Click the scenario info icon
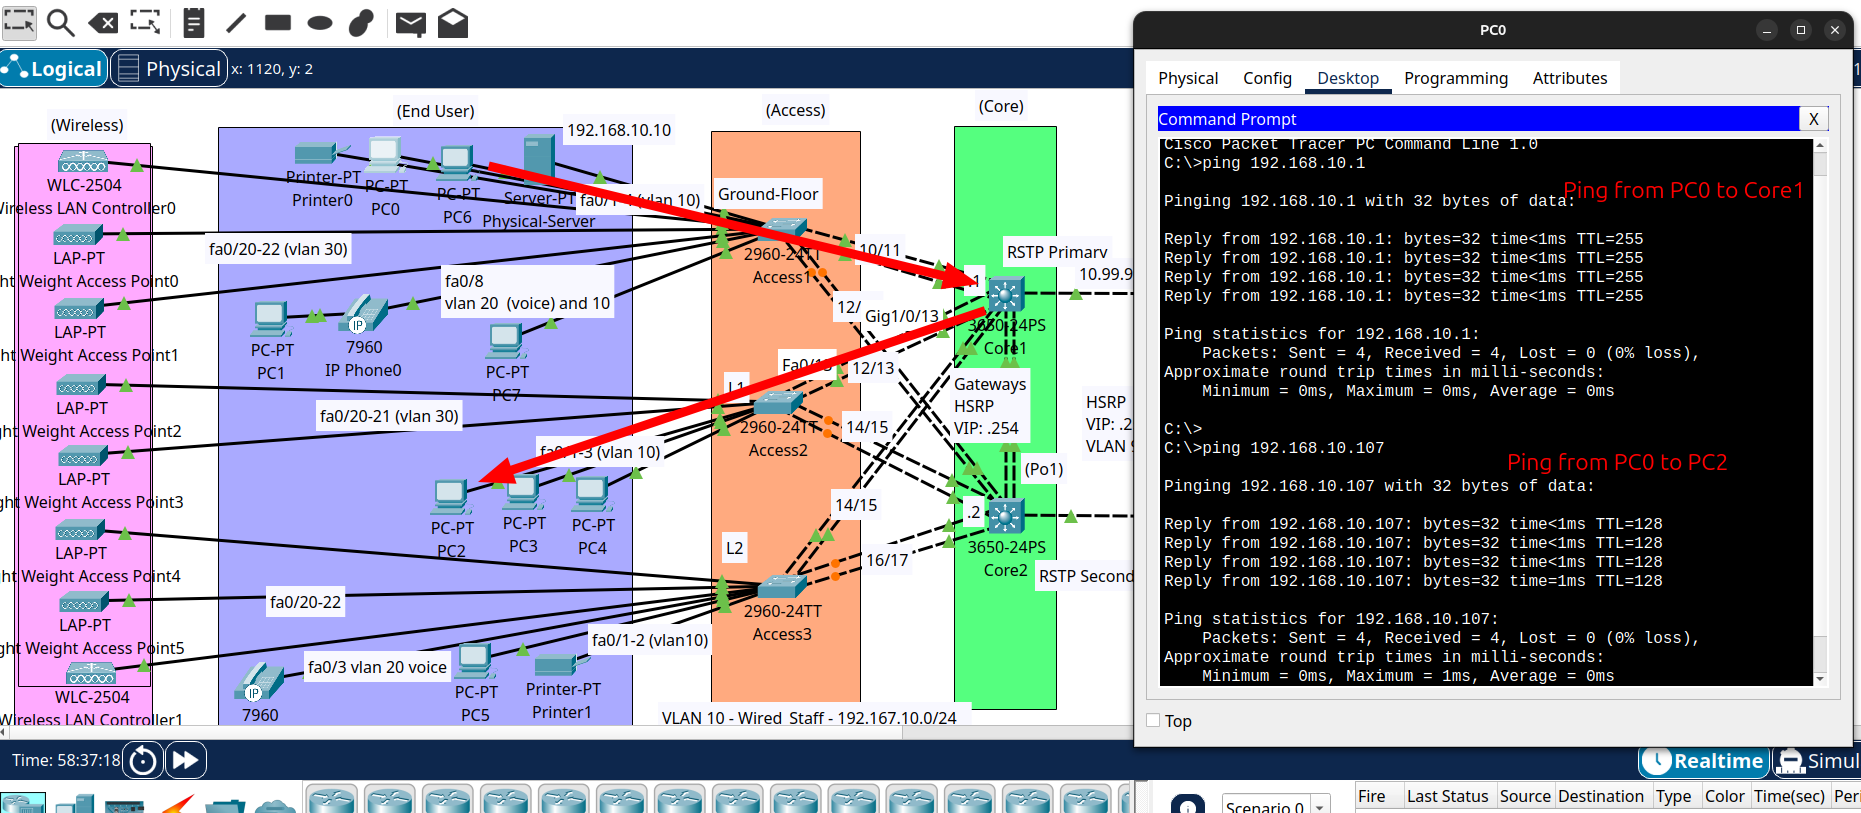This screenshot has height=813, width=1861. (1187, 805)
